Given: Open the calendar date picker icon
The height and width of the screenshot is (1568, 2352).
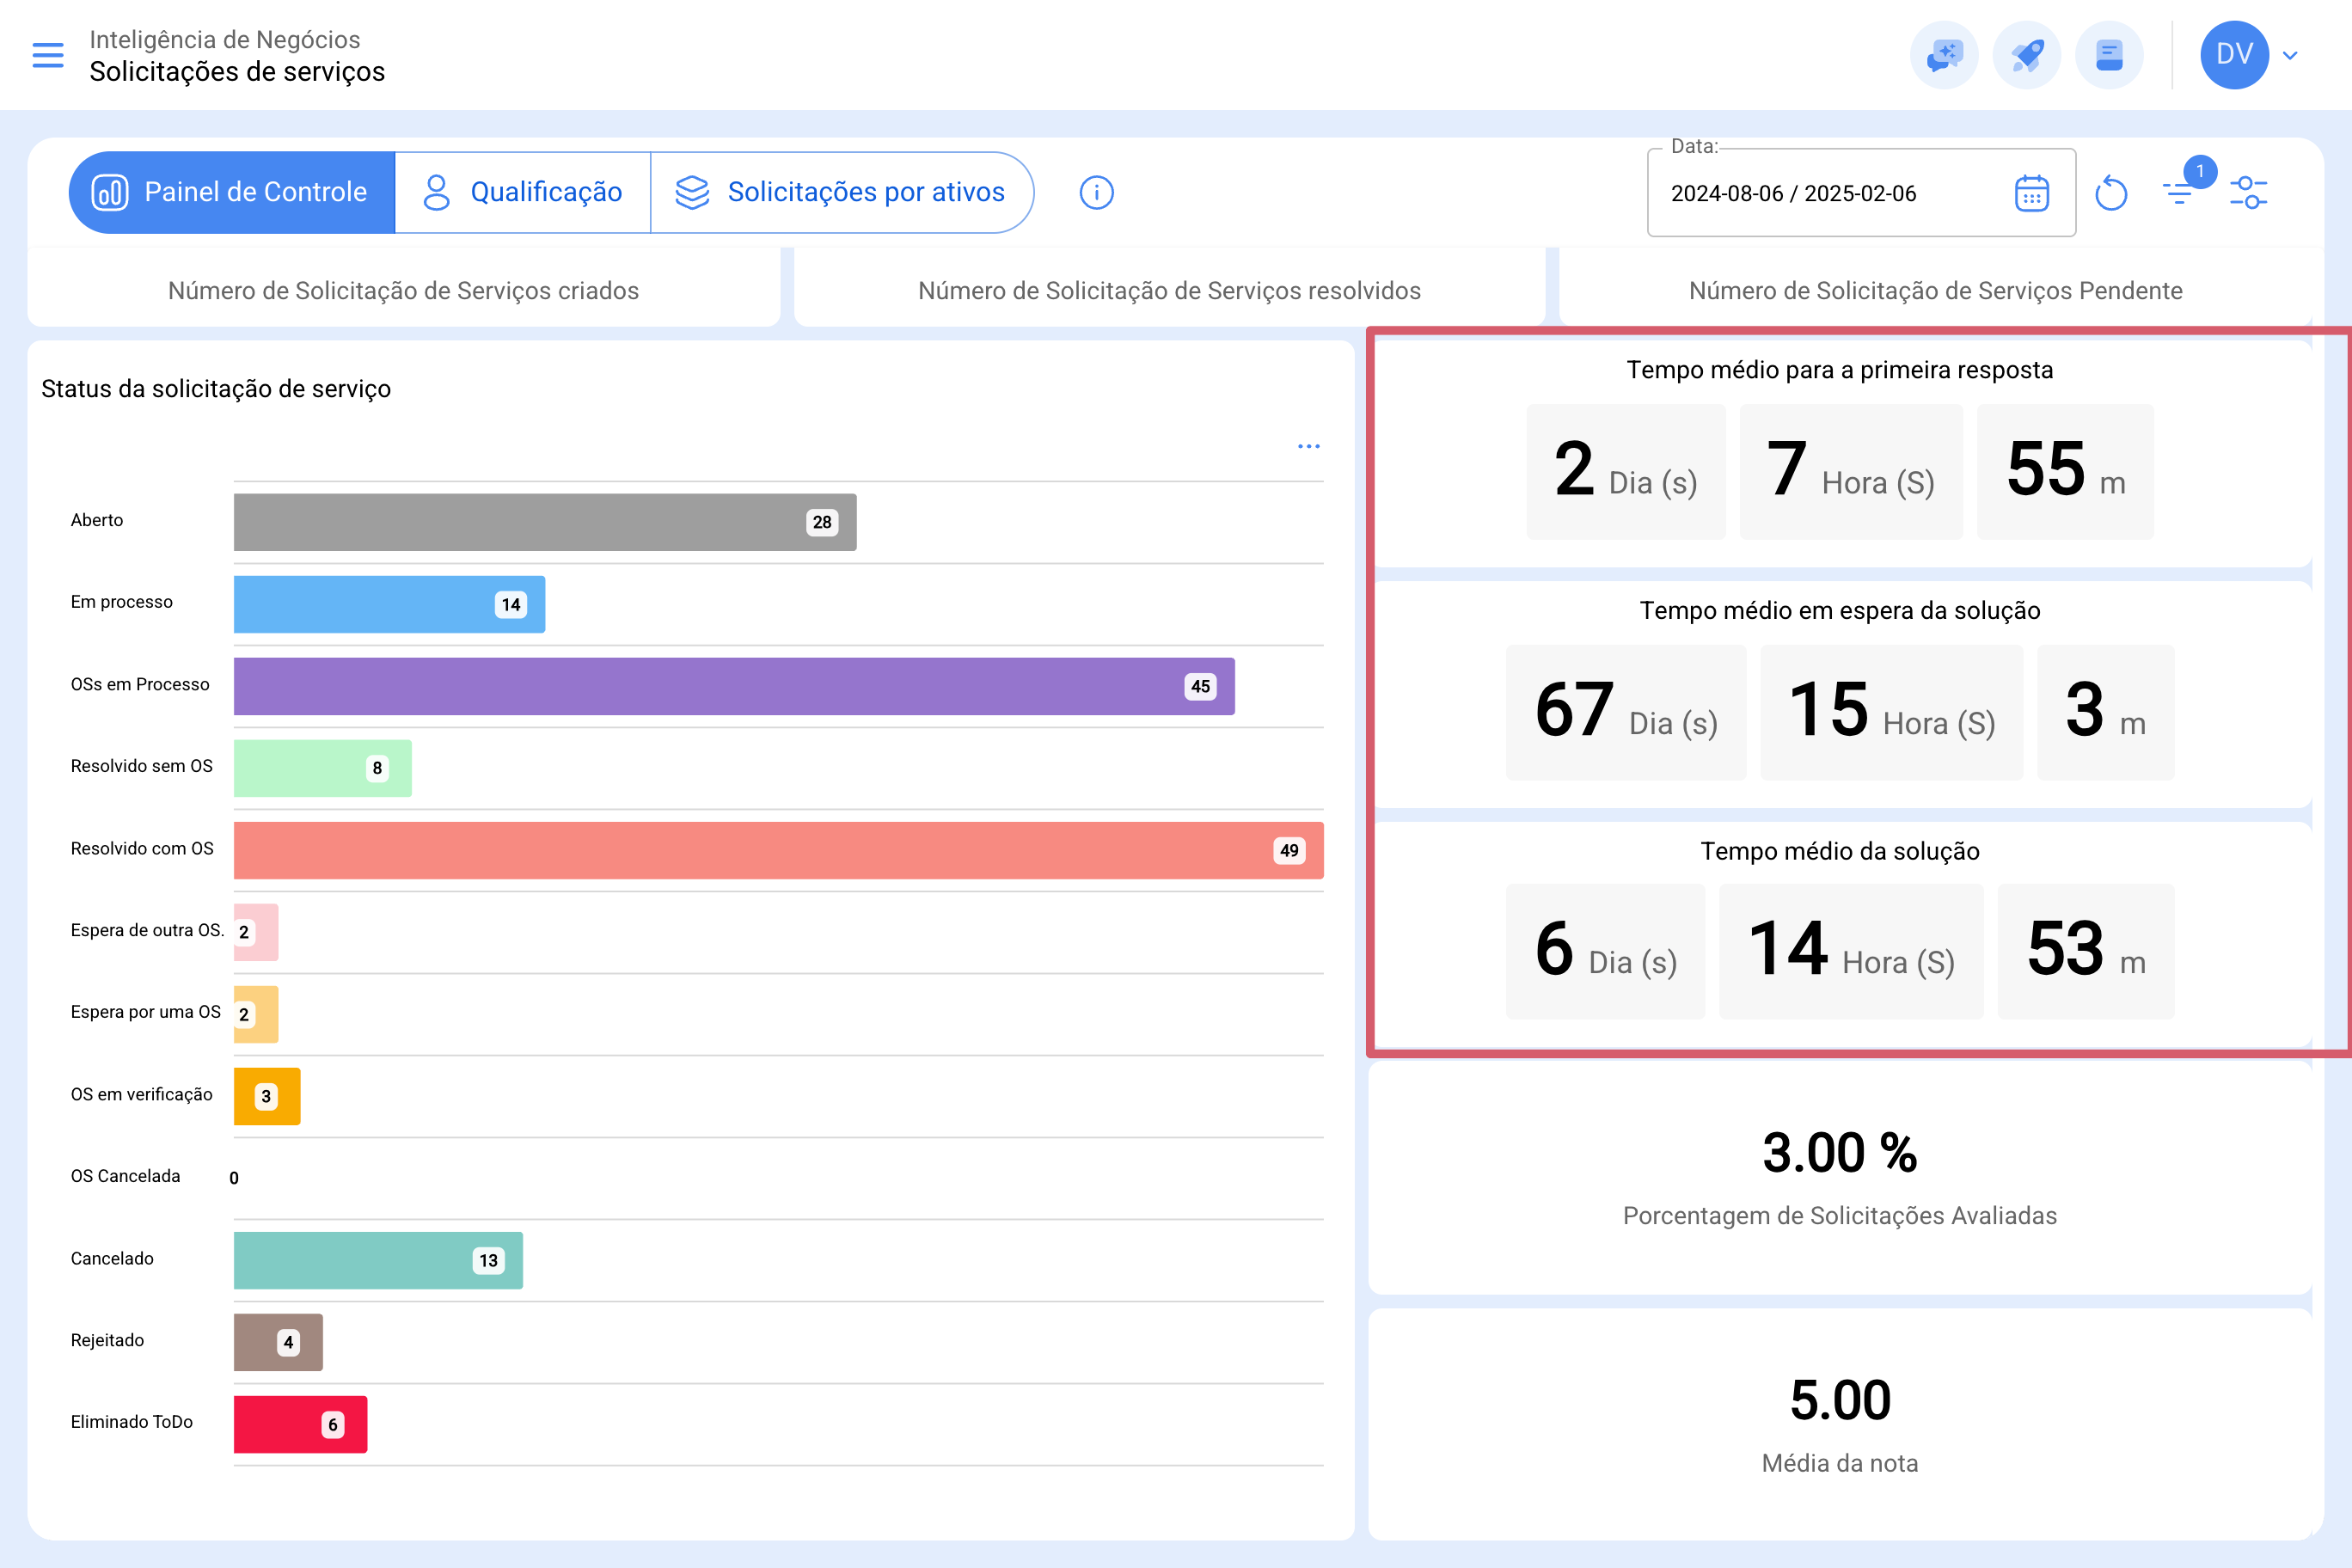Looking at the screenshot, I should pos(2031,193).
